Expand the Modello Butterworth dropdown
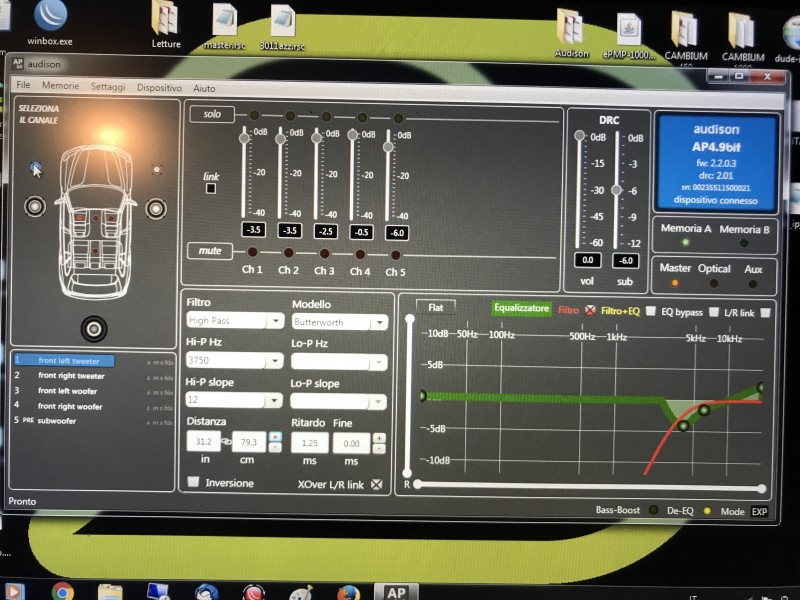This screenshot has height=600, width=800. point(340,322)
